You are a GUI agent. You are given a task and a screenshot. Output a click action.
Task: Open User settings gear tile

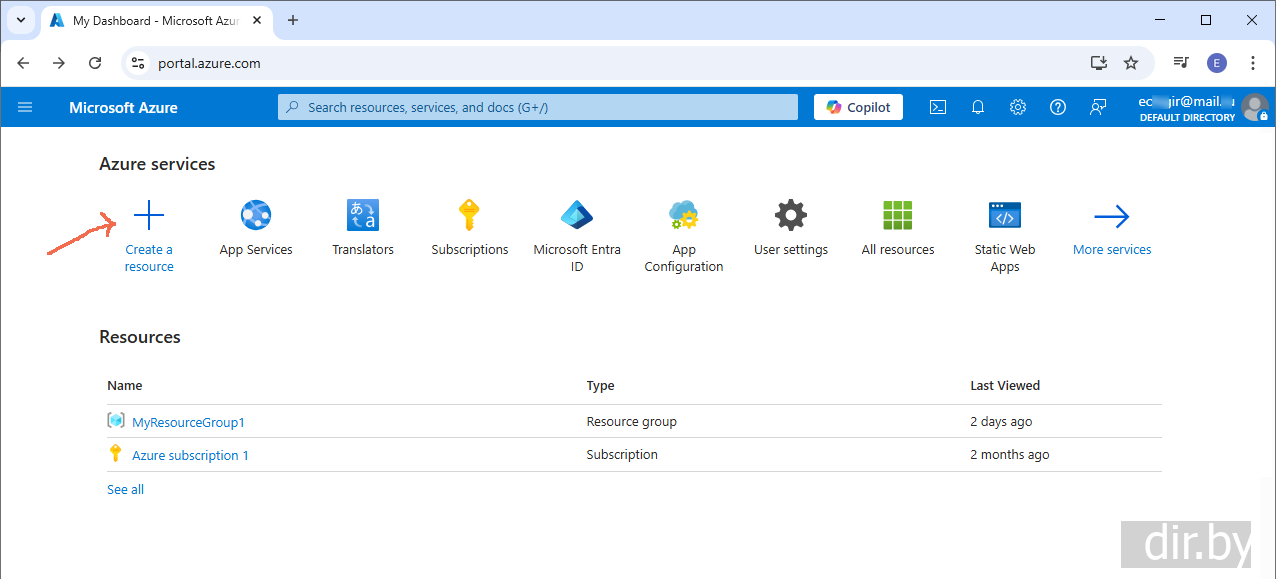[x=791, y=215]
